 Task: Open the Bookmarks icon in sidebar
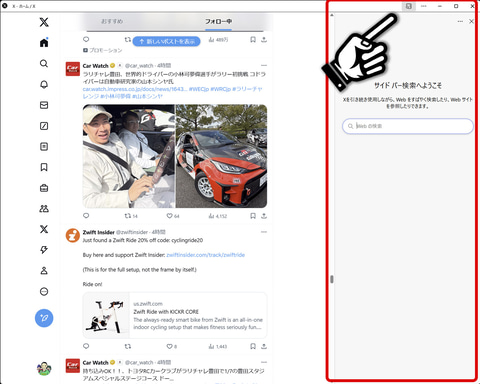44,167
